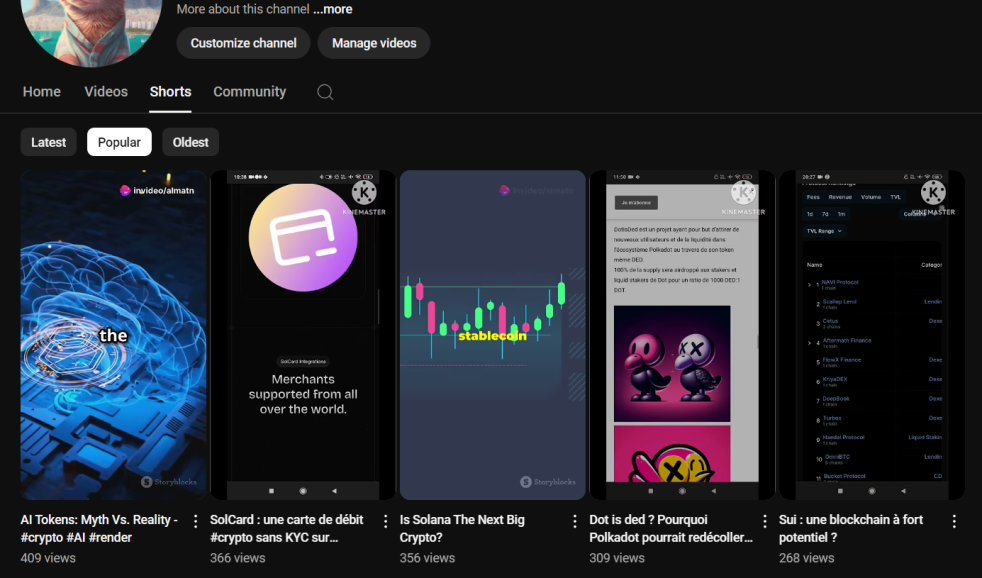Click the 309 views text
Viewport: 982px width, 578px height.
[x=617, y=558]
